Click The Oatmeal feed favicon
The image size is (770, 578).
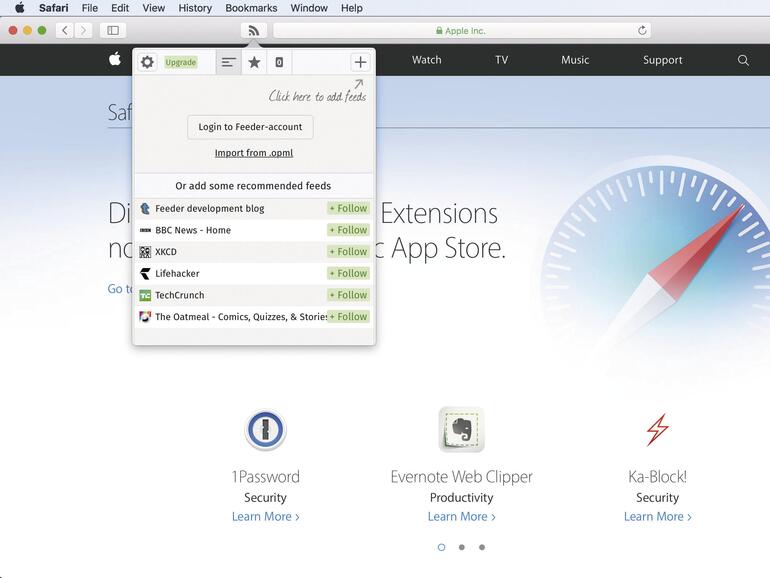click(145, 317)
